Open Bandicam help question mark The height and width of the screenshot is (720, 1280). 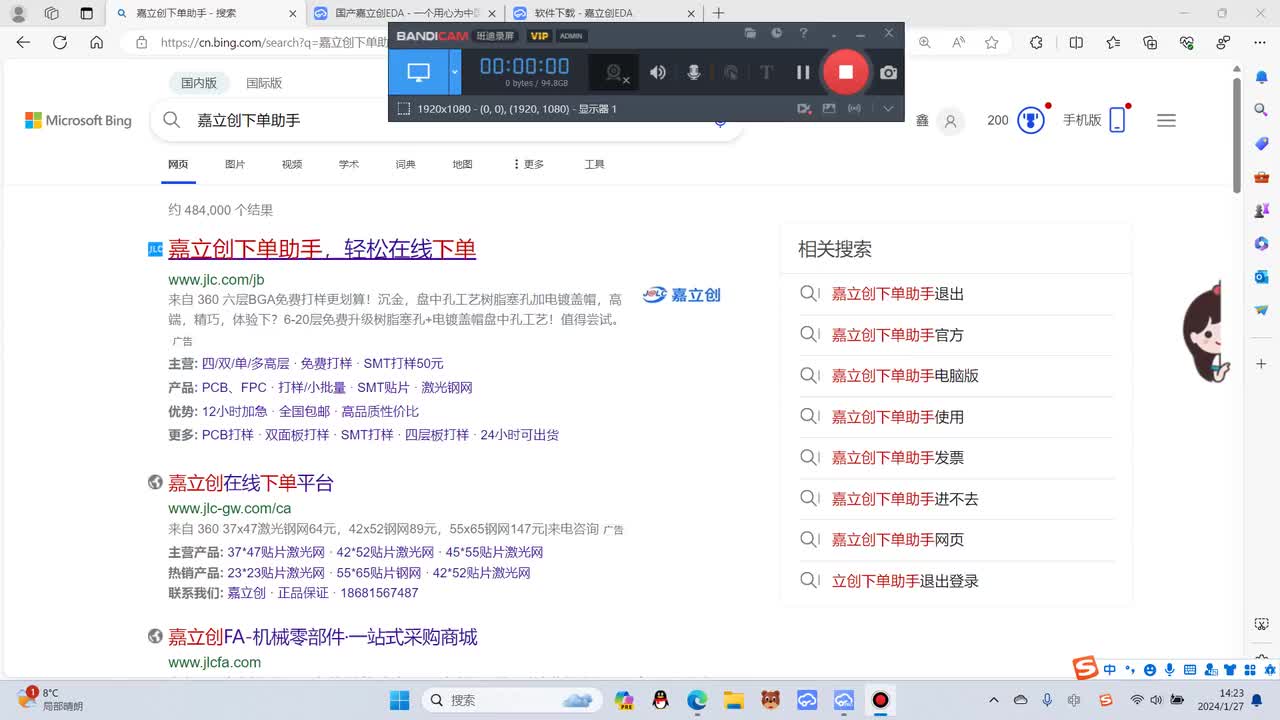(x=803, y=34)
